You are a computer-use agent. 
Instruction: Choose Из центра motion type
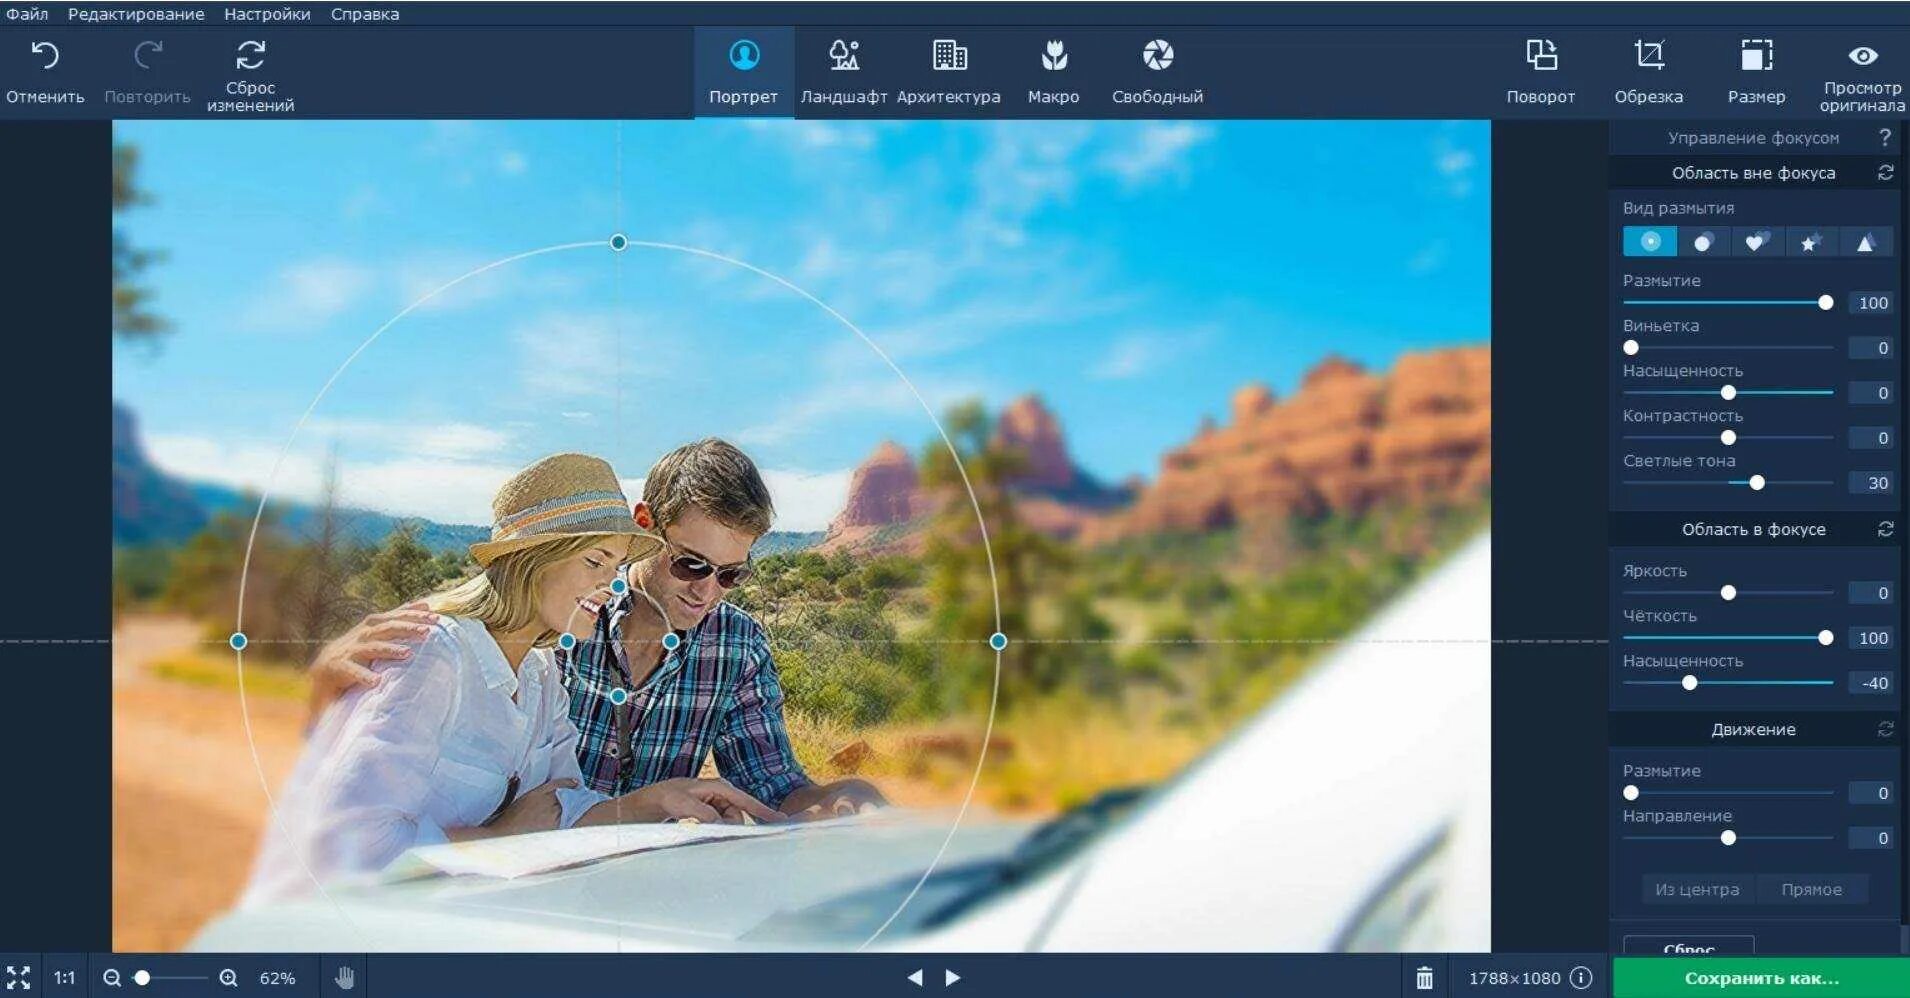pyautogui.click(x=1697, y=889)
